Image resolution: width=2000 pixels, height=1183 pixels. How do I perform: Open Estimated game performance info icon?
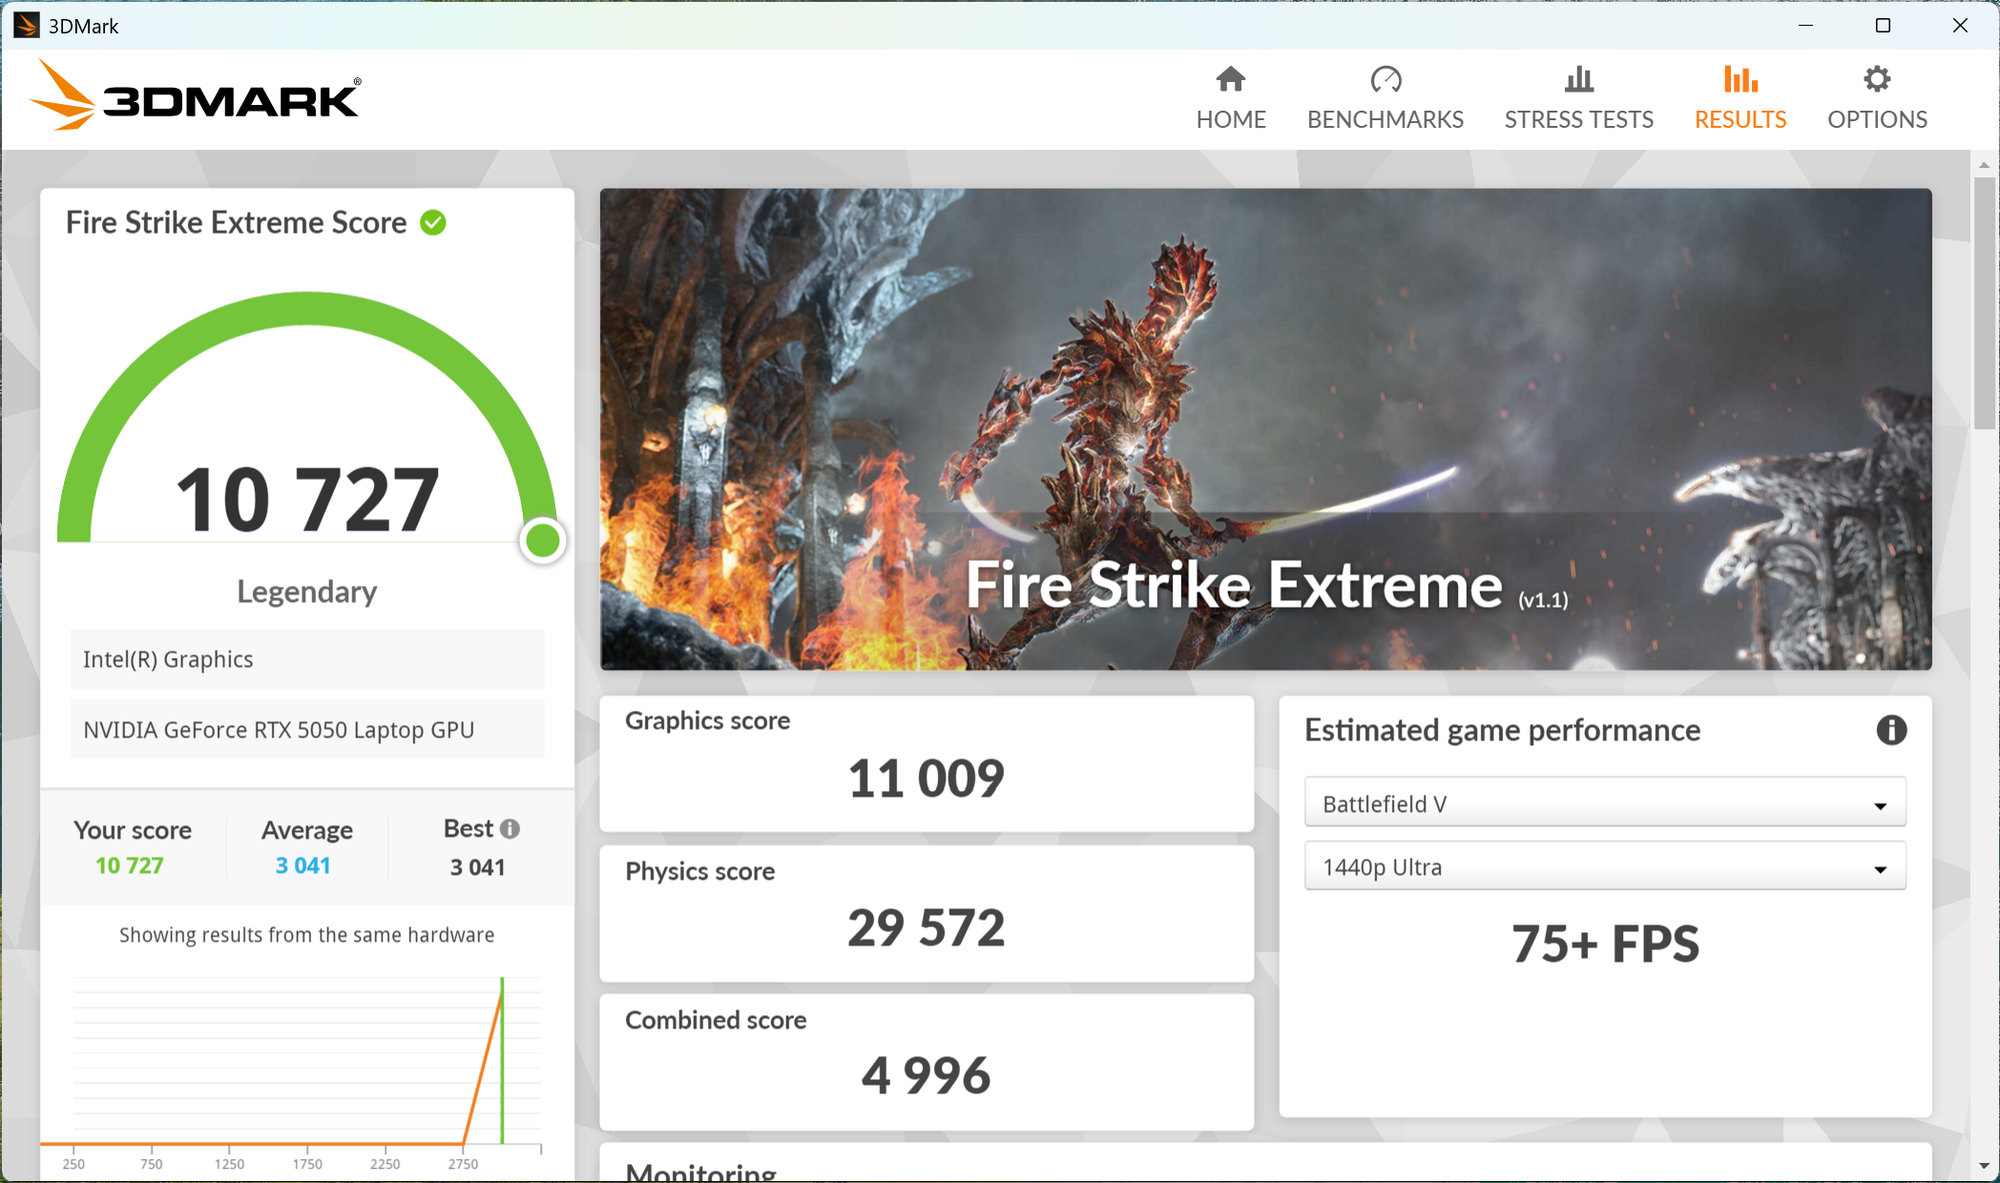point(1891,730)
